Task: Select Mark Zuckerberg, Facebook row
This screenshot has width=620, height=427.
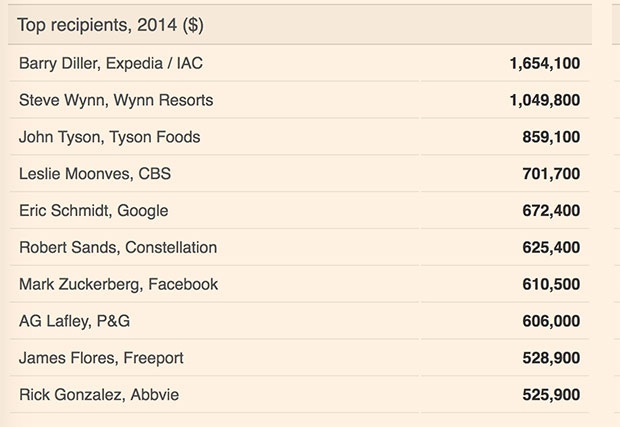Action: pos(300,284)
